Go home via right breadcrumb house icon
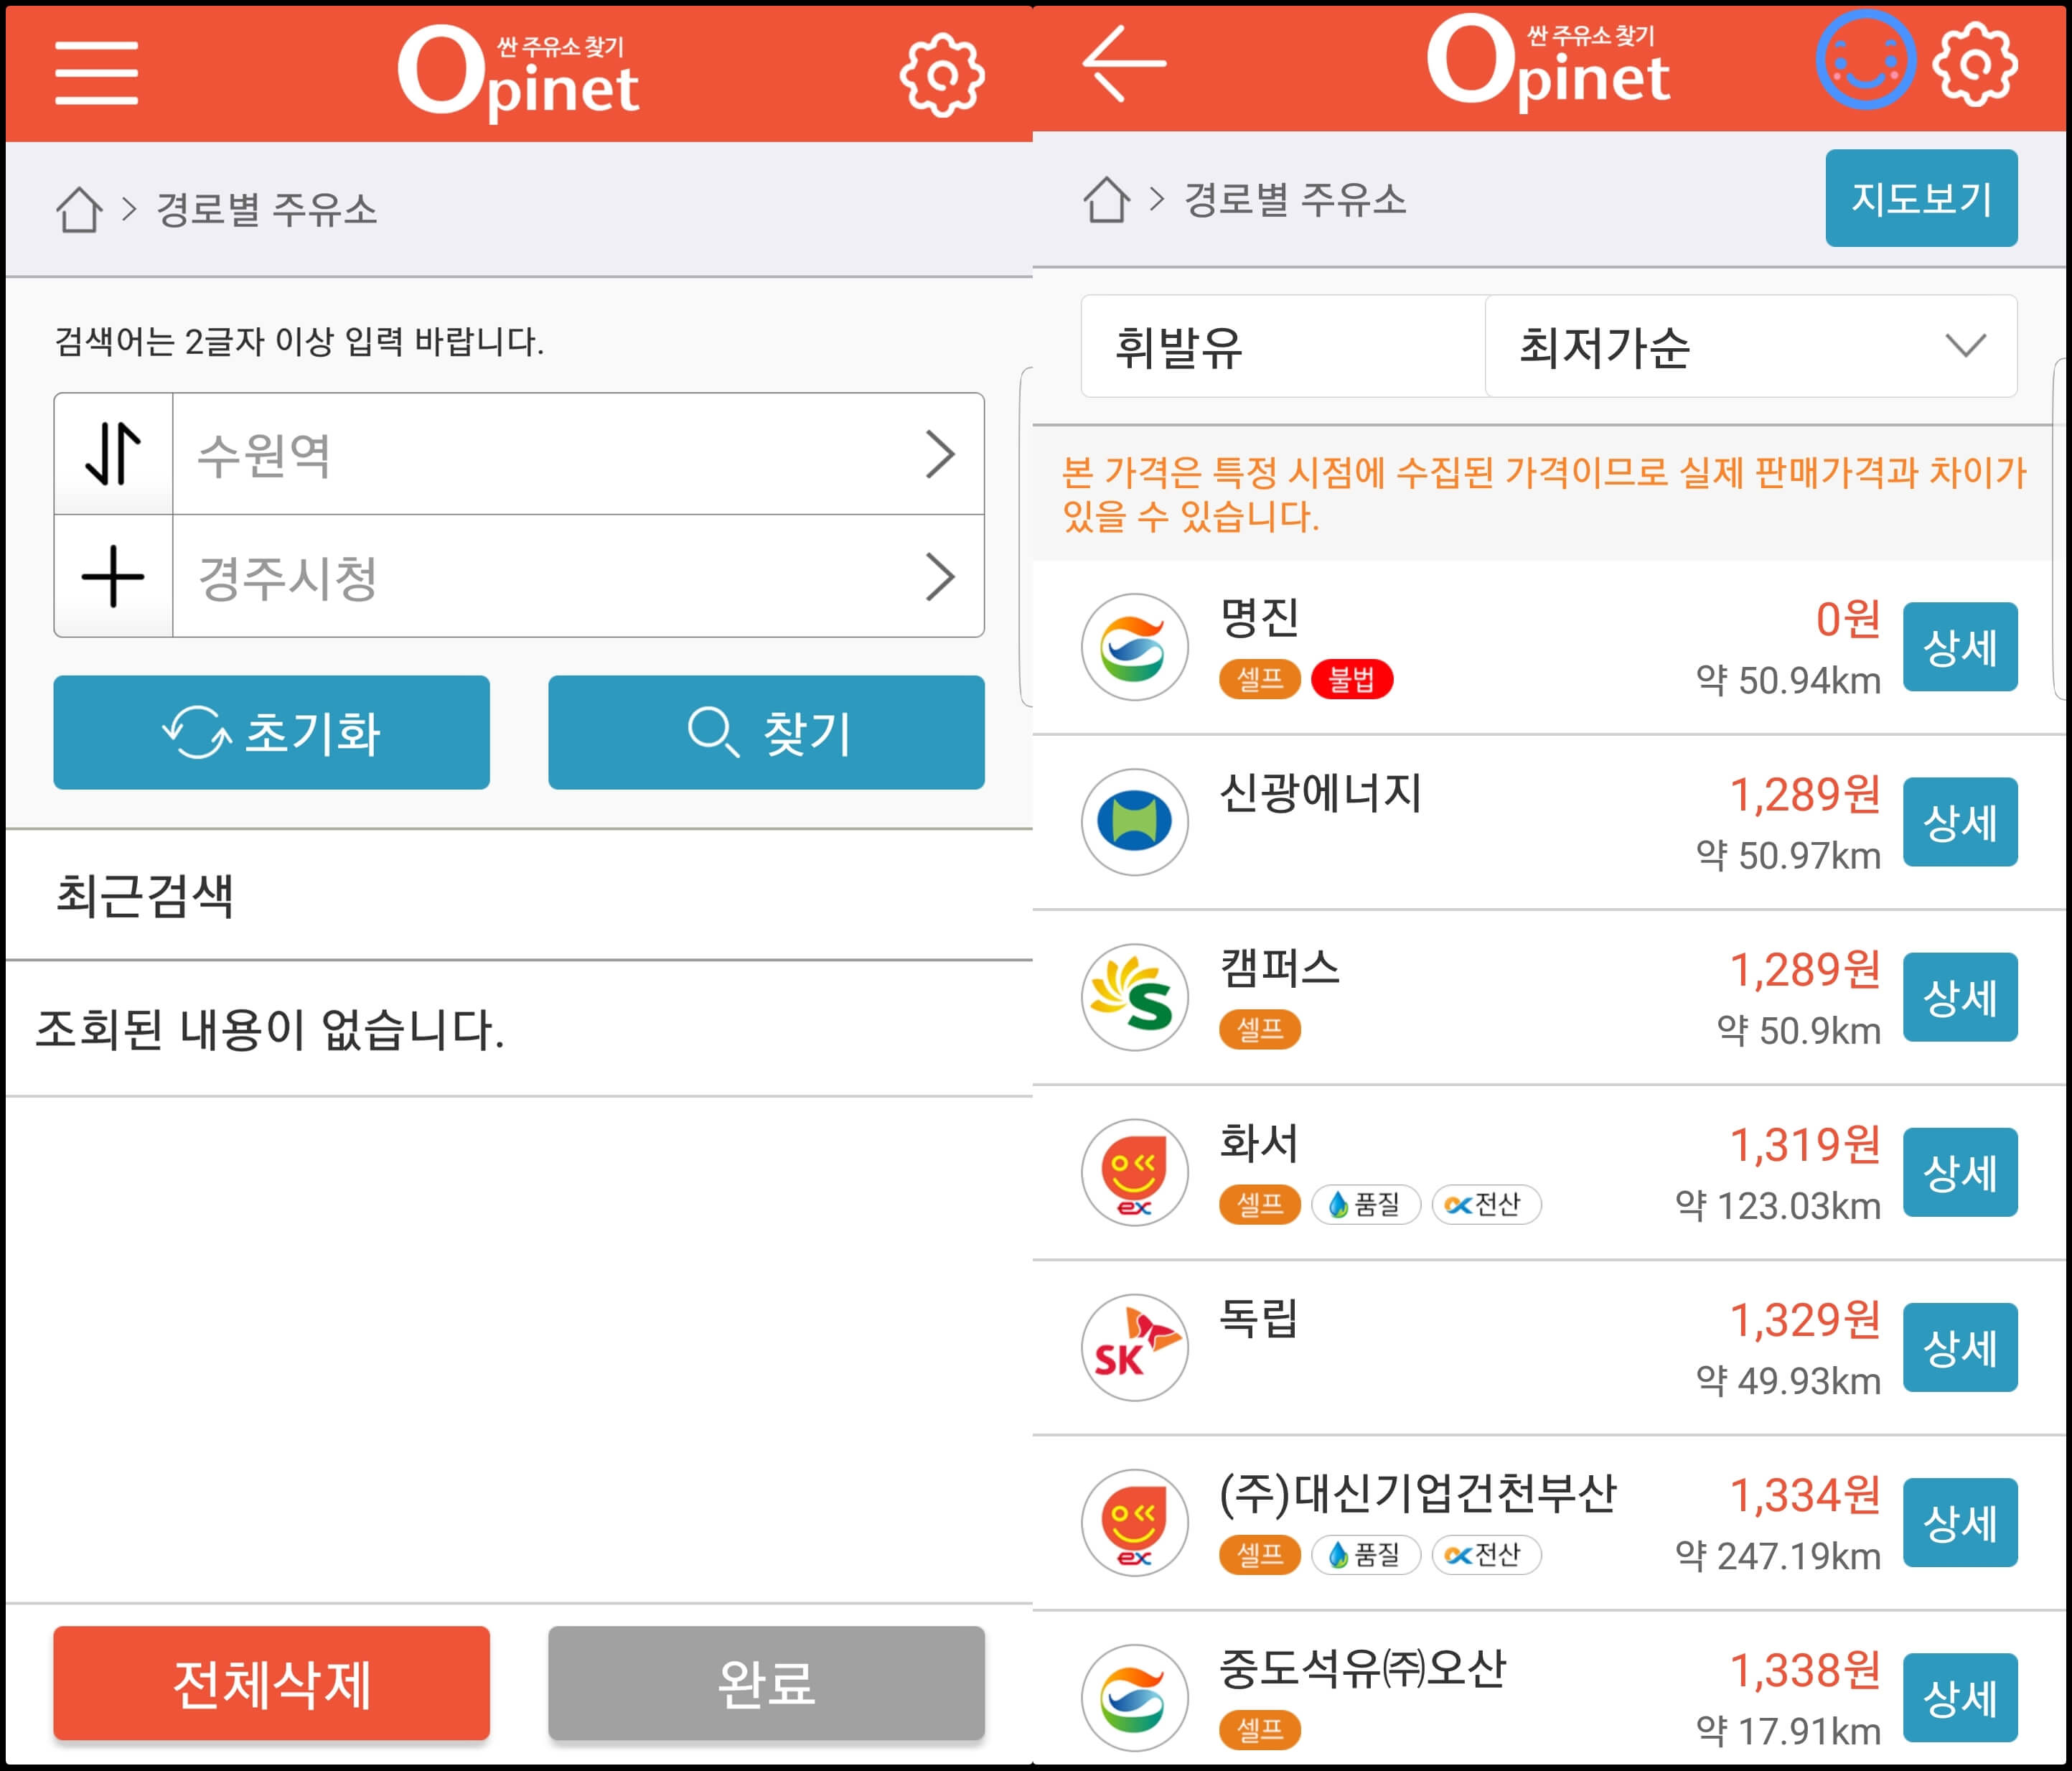 [x=1106, y=199]
